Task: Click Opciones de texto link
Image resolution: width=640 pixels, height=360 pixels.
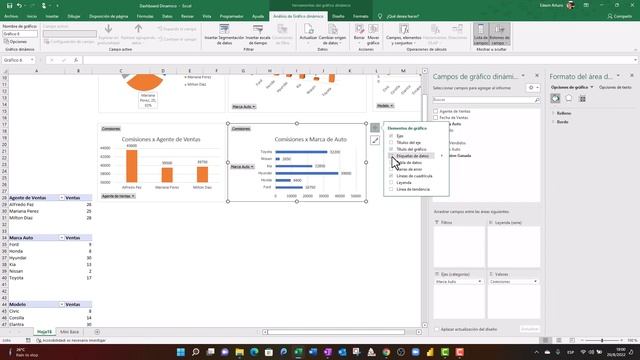Action: click(x=615, y=87)
